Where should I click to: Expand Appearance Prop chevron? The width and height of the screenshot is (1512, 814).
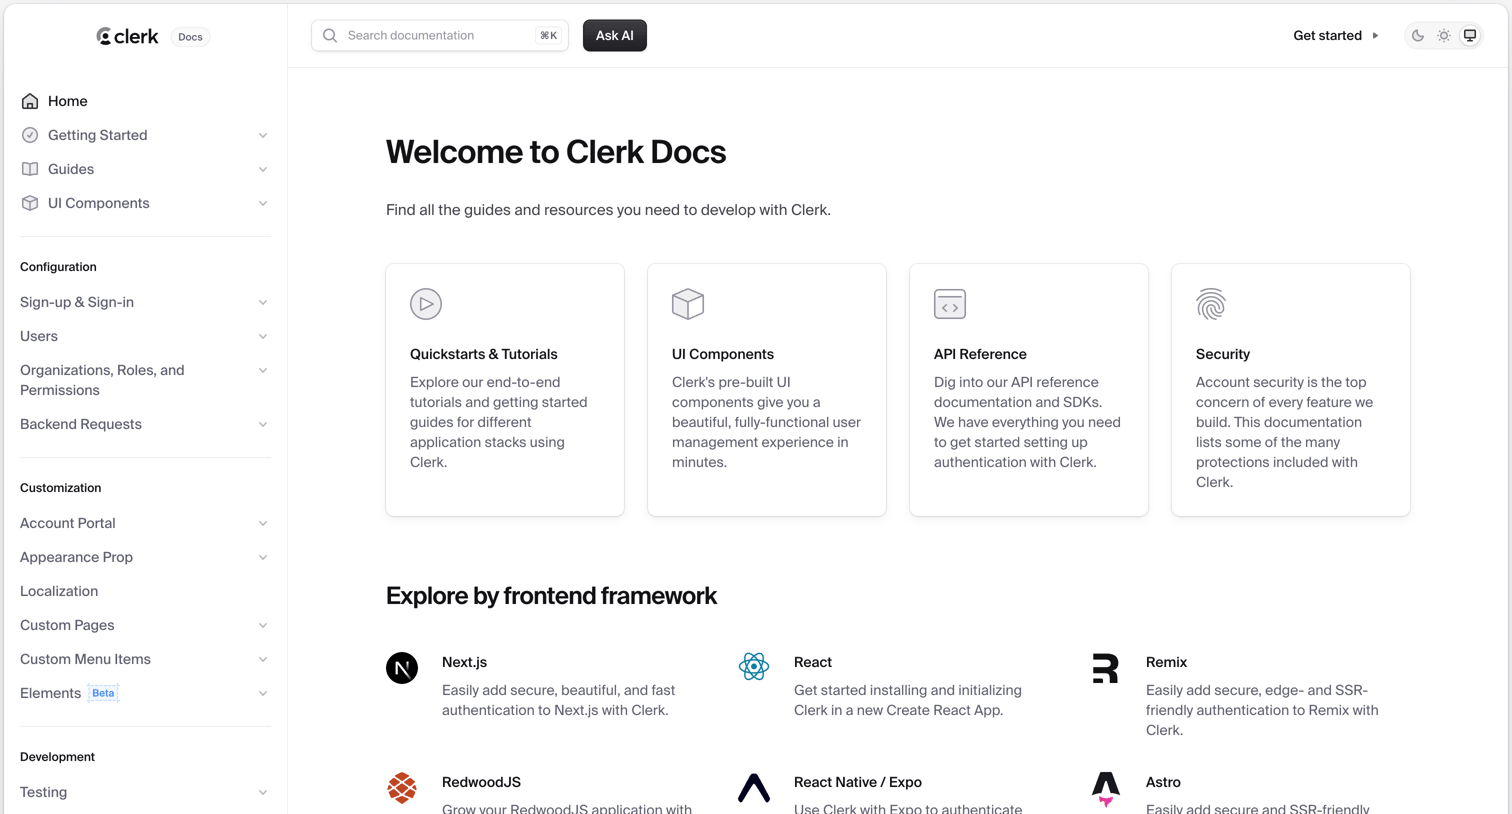[x=263, y=557]
